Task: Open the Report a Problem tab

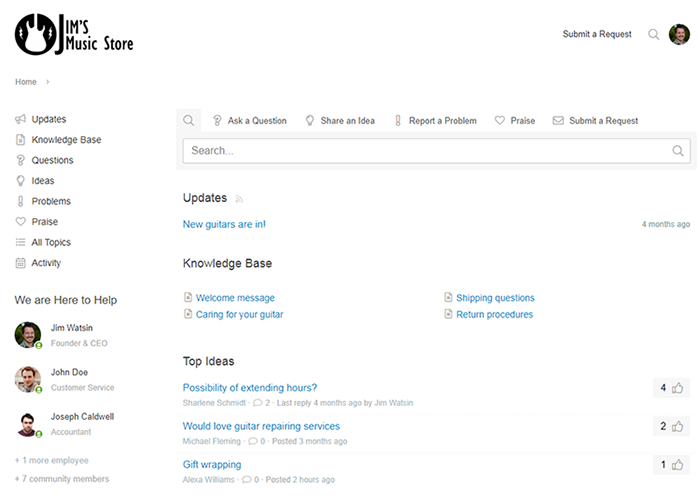Action: point(435,121)
